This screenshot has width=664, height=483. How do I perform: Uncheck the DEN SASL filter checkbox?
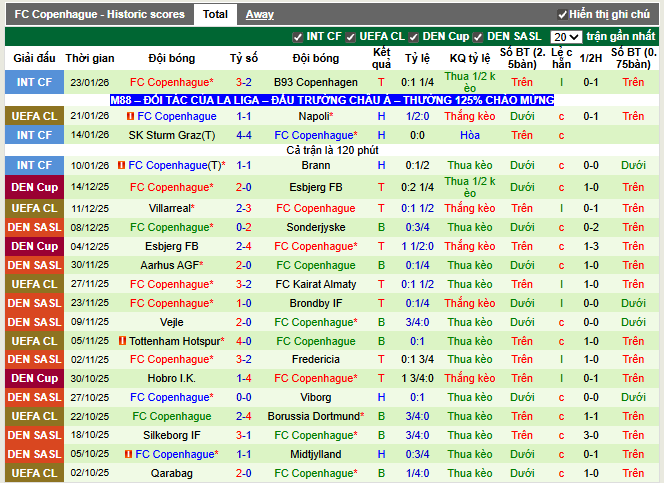click(x=478, y=37)
